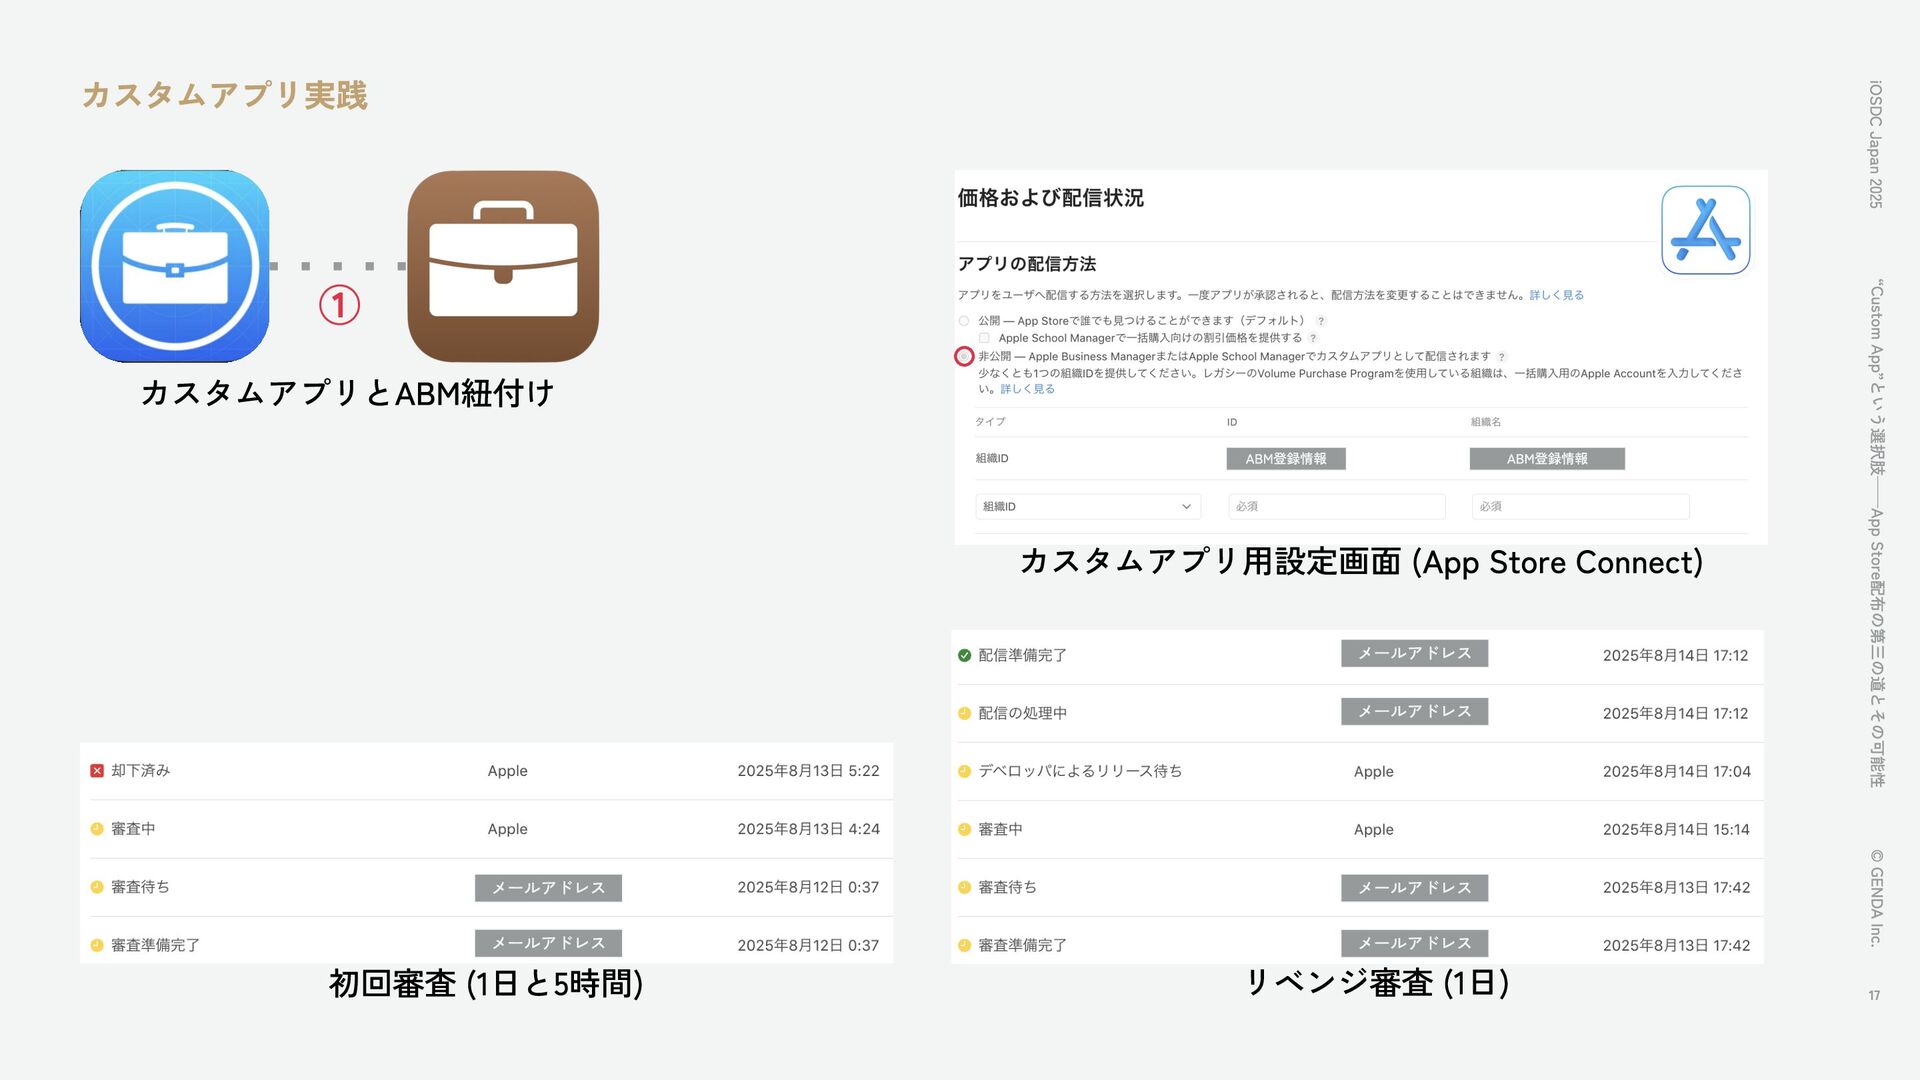This screenshot has width=1920, height=1080.
Task: Click the 必須 input field under 組織名
Action: (1580, 507)
